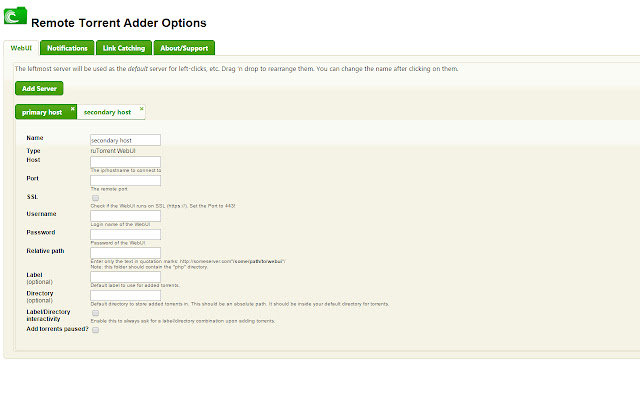This screenshot has width=640, height=400.
Task: Switch to the Notifications tab
Action: tap(68, 47)
